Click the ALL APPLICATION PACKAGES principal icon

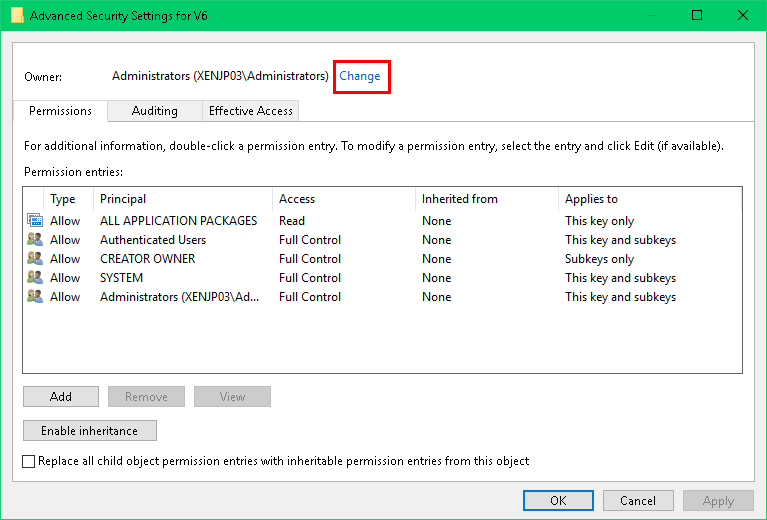click(x=35, y=221)
